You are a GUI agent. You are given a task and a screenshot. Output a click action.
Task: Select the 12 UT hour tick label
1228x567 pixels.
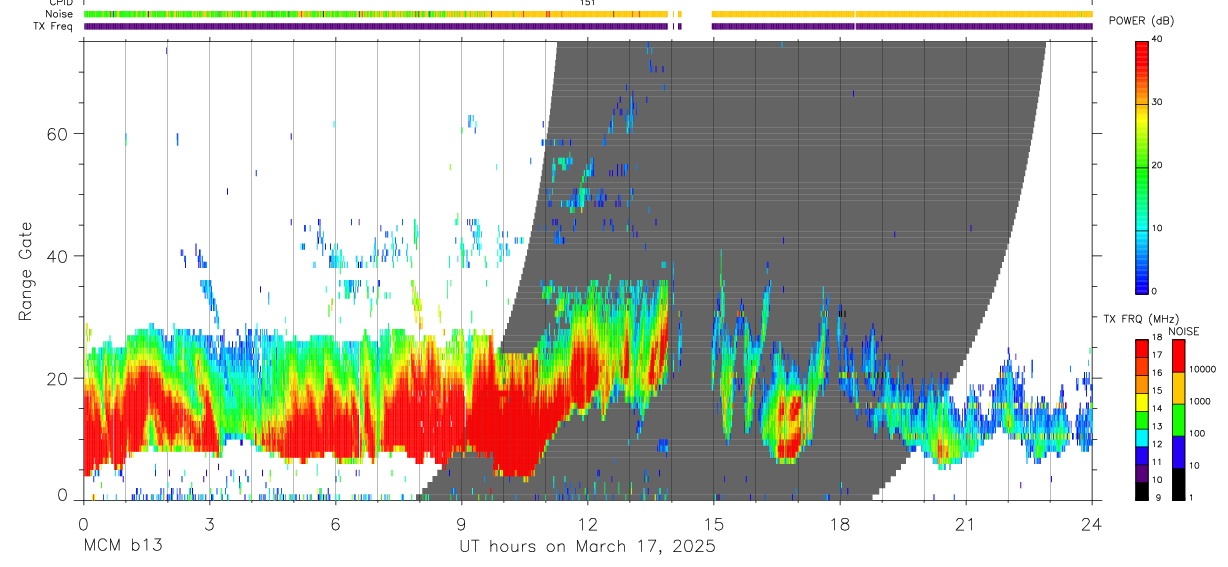[x=587, y=523]
